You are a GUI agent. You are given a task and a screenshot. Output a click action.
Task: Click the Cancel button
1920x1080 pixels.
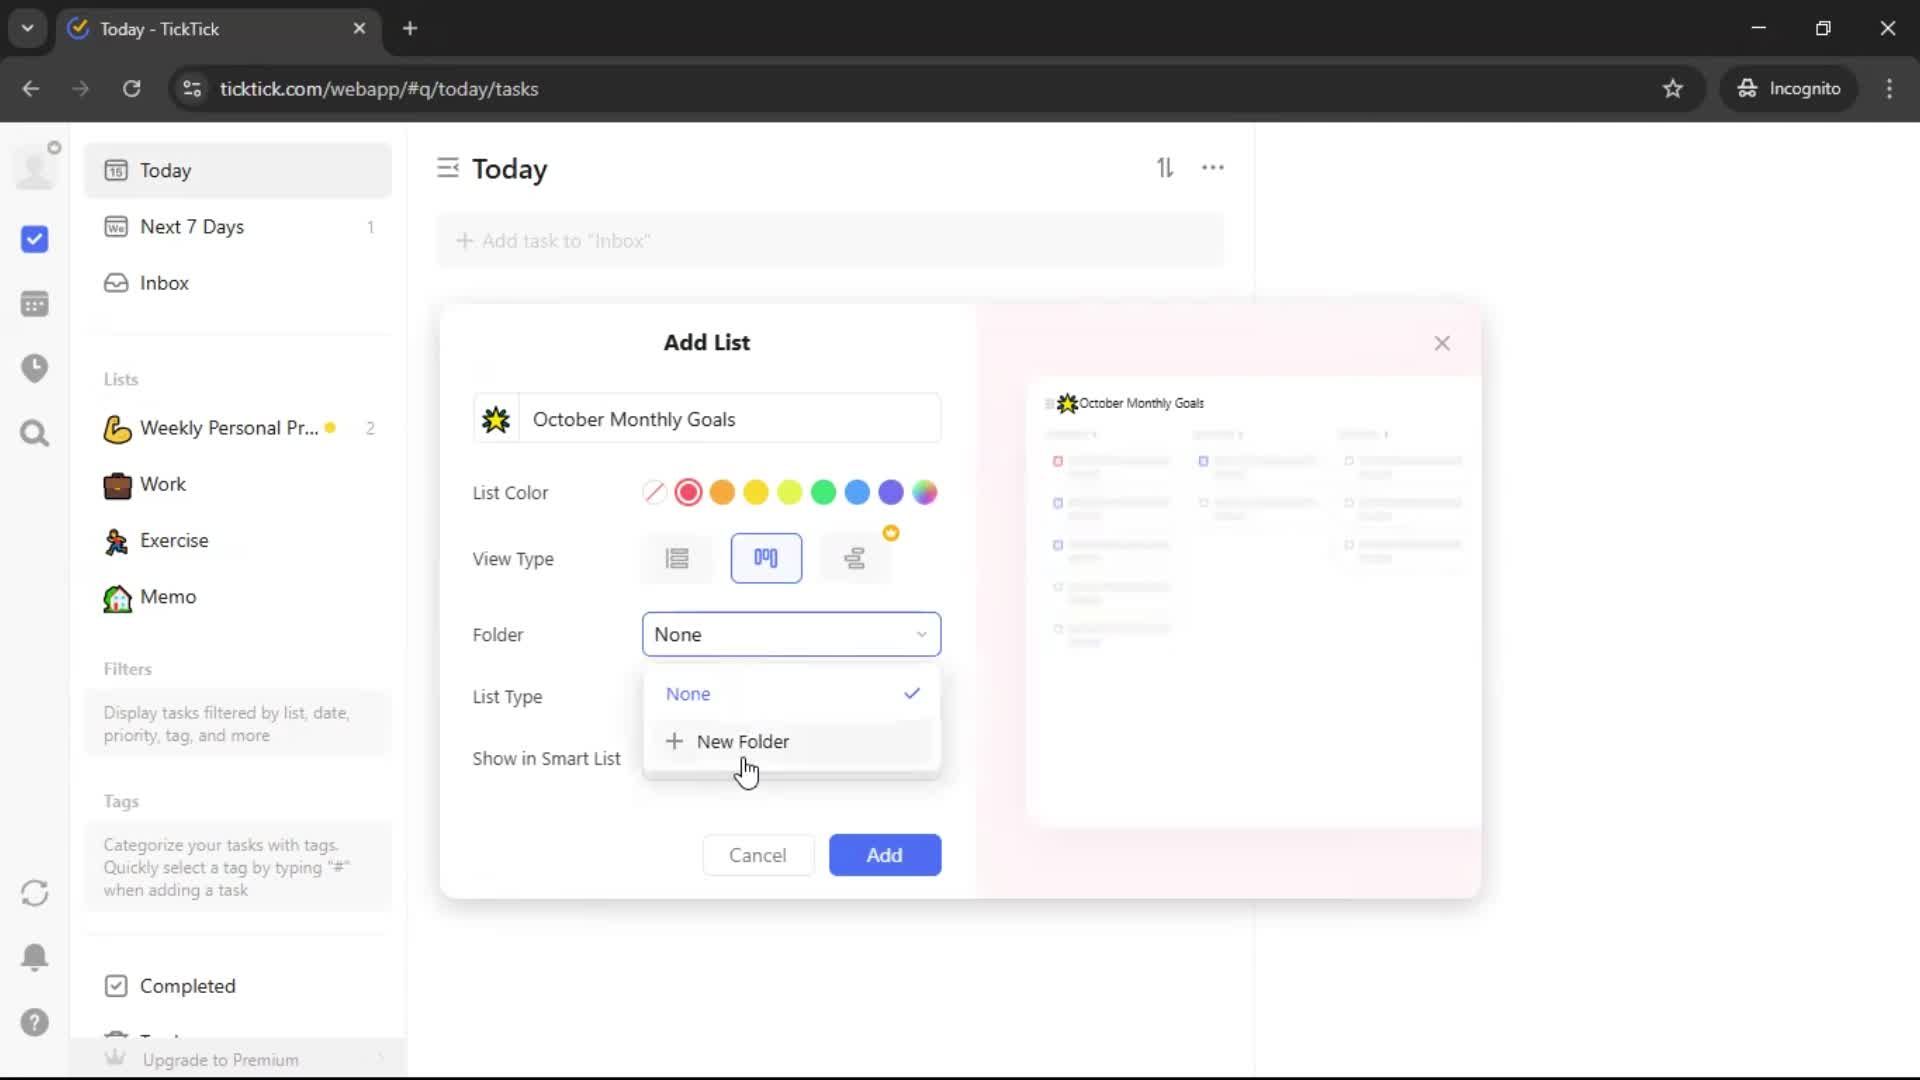(757, 855)
